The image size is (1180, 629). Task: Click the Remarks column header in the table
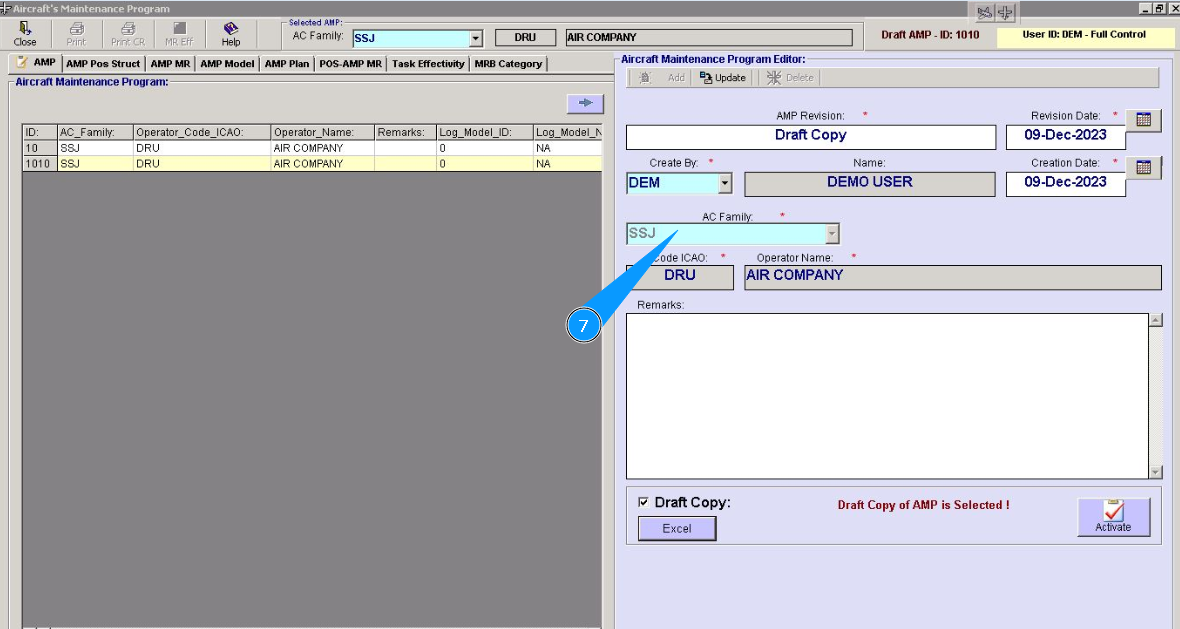405,132
